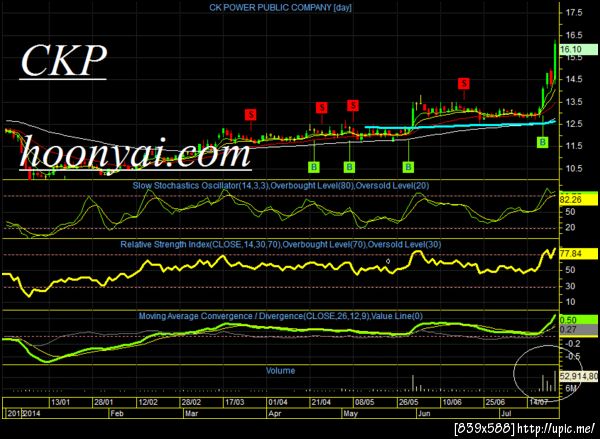Click the Moving Average Convergence / Divergence title
This screenshot has width=600, height=439.
coord(280,316)
